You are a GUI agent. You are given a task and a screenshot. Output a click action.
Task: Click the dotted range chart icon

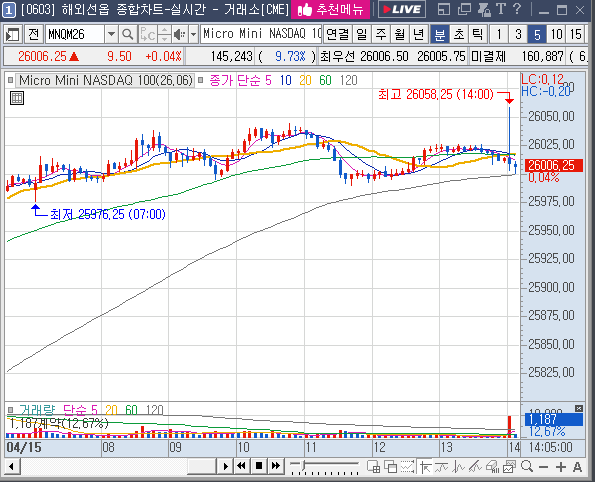pos(407,466)
